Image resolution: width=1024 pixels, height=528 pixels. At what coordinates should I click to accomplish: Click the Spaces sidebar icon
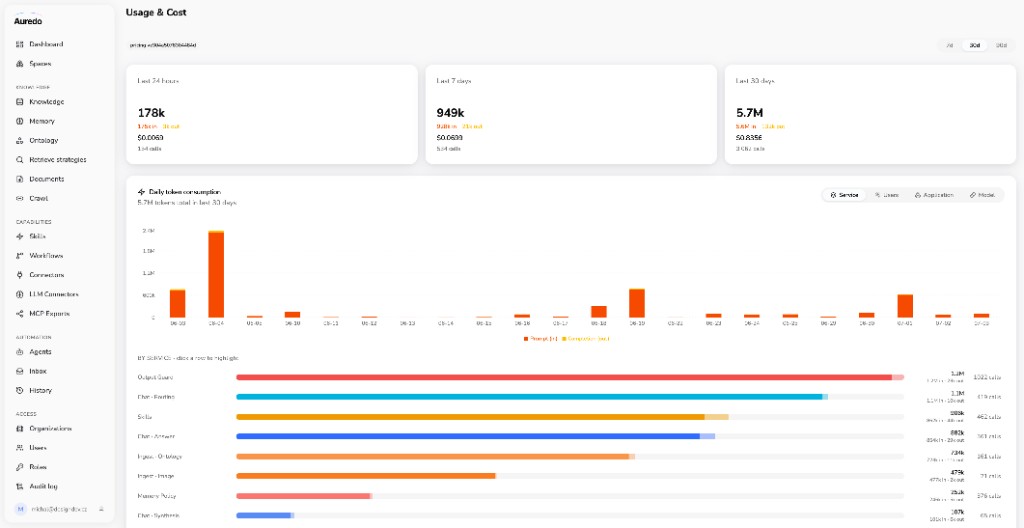20,64
